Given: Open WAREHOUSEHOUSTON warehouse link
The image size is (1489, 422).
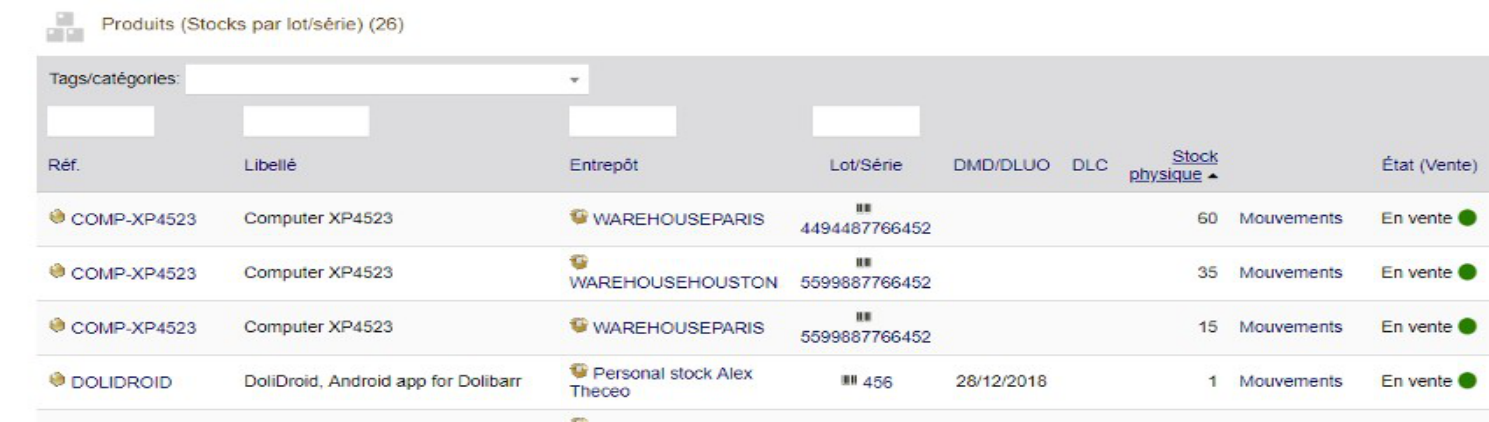Looking at the screenshot, I should 674,282.
